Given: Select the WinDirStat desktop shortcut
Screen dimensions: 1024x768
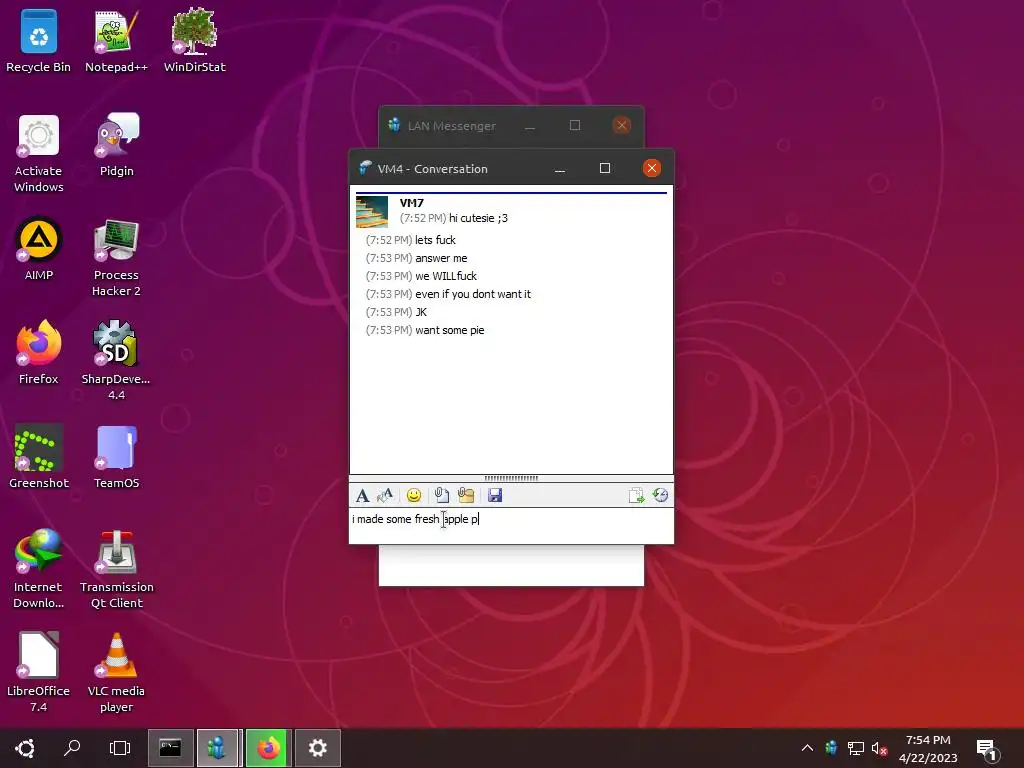Looking at the screenshot, I should coord(195,40).
